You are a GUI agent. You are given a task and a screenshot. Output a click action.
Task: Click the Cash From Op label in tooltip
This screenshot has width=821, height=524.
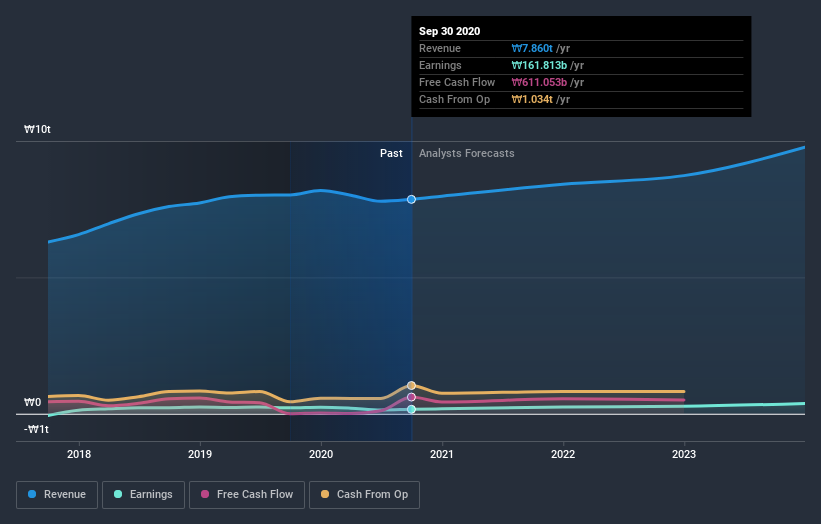point(454,99)
